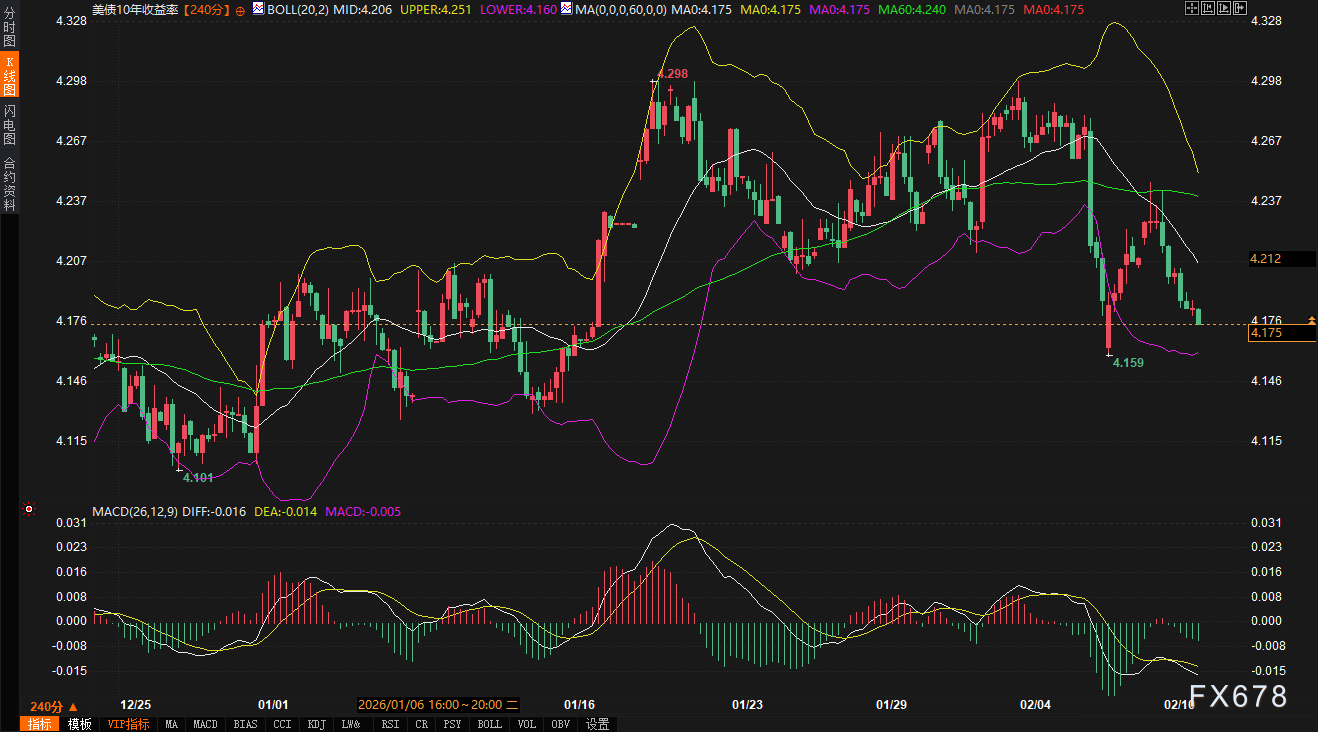Click the orange circled-plus icon beside 240分
Screen dimensions: 1318x732
coord(240,9)
